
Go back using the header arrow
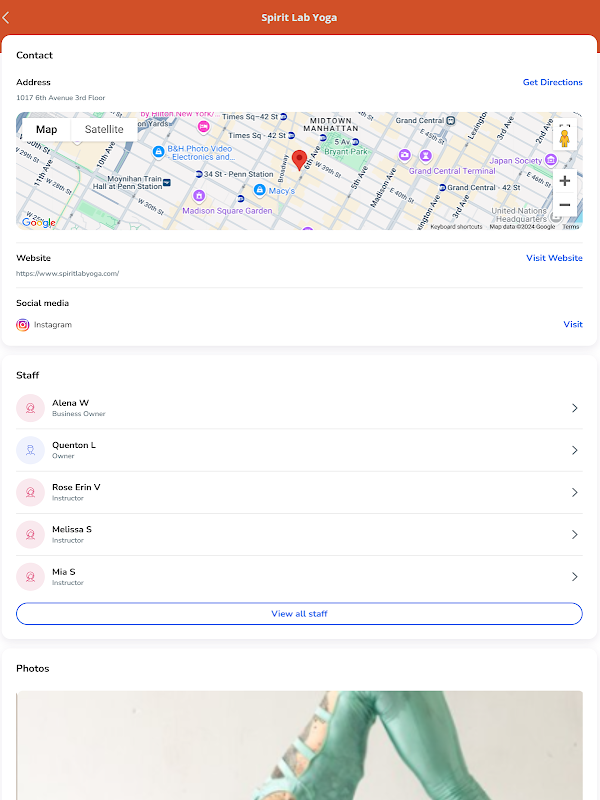6,18
